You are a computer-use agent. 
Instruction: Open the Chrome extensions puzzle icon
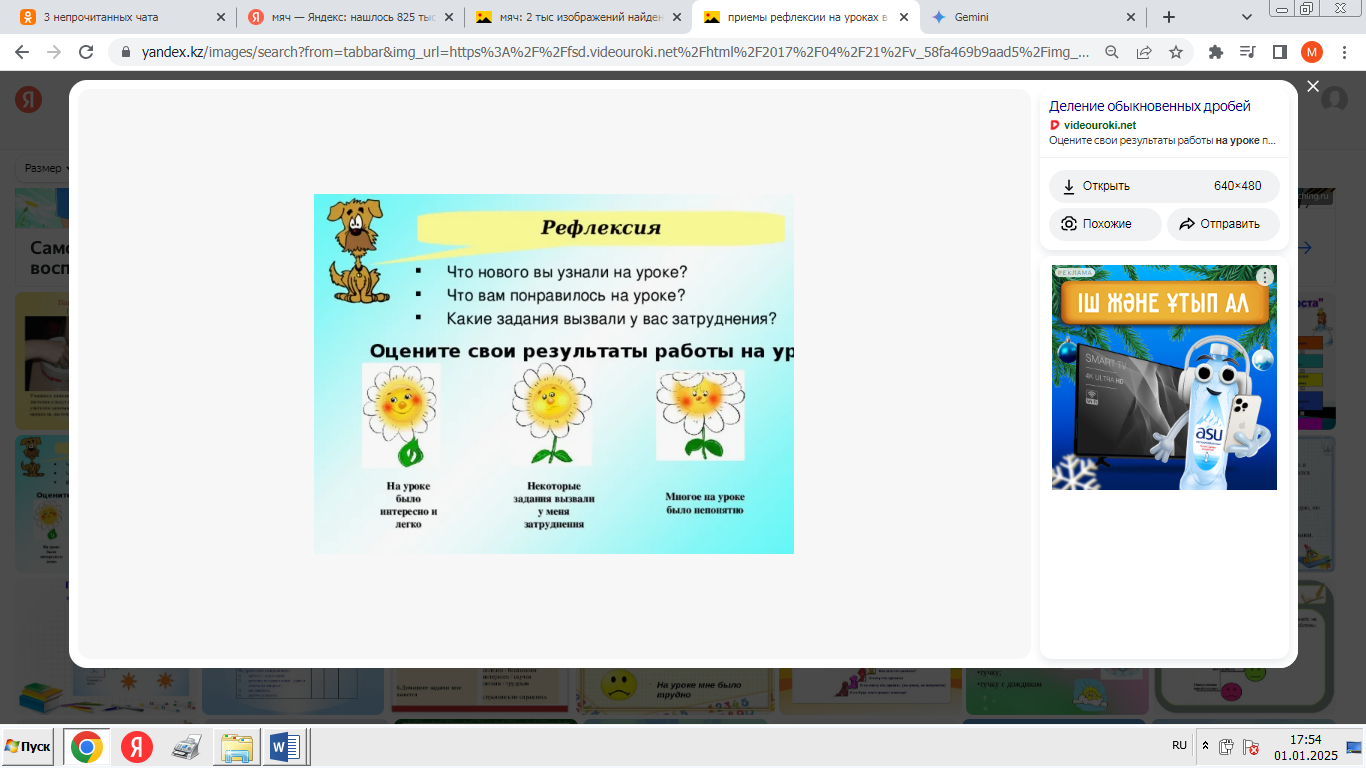(x=1216, y=52)
